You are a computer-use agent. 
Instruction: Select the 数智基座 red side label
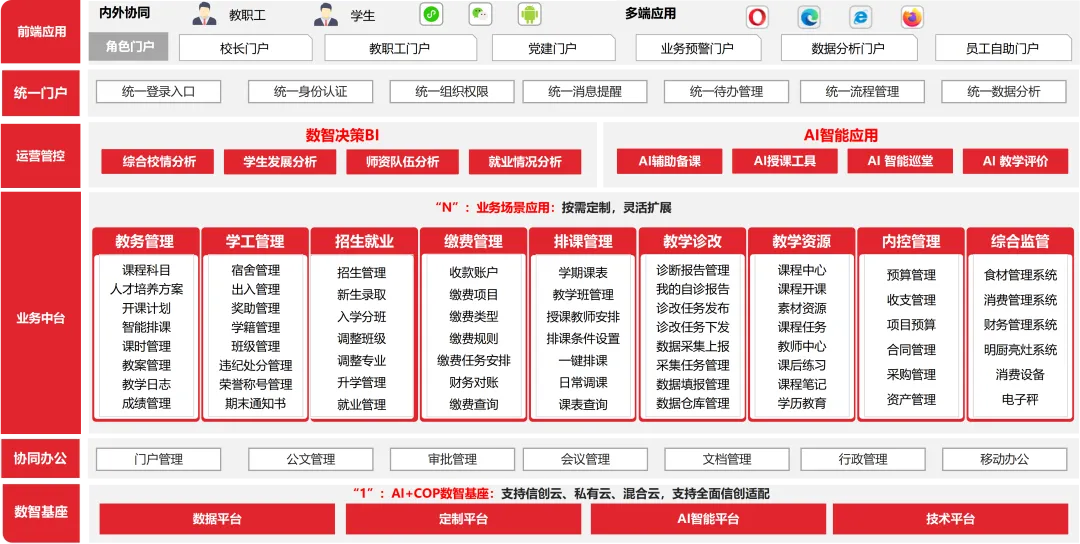[41, 512]
